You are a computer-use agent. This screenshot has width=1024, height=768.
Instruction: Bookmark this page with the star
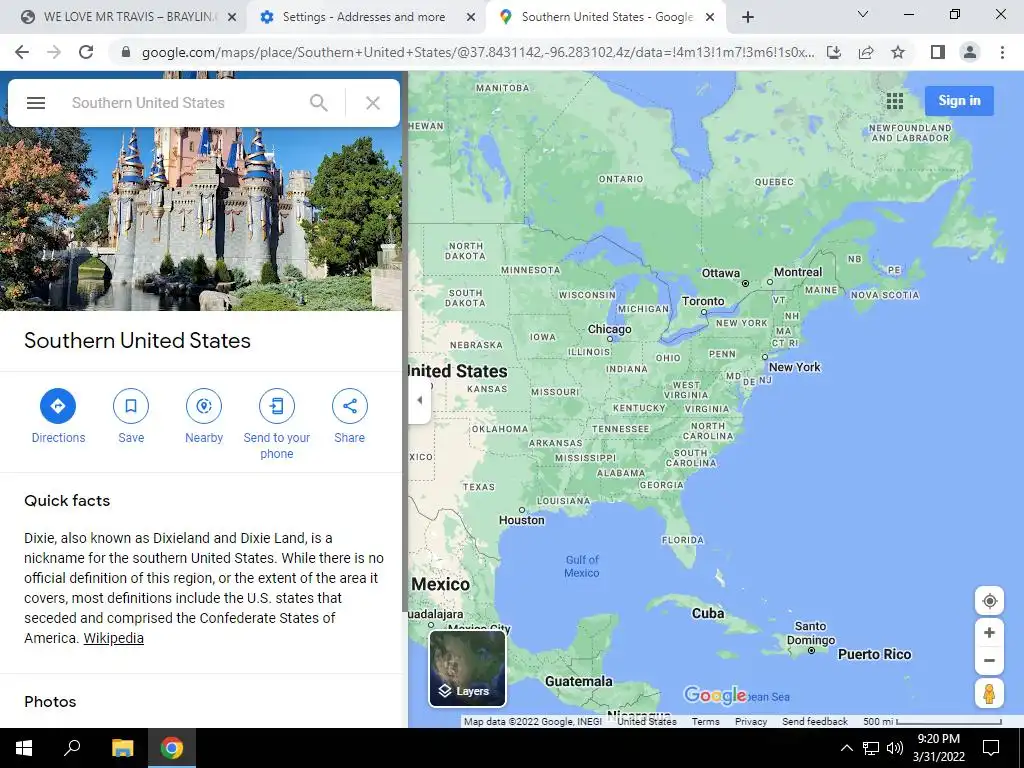coord(898,52)
